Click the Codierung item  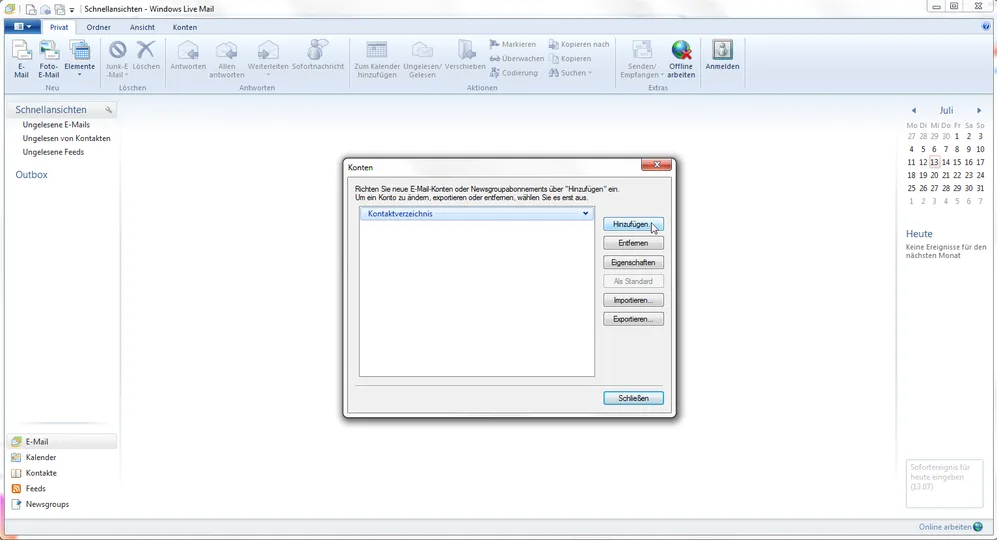(514, 73)
